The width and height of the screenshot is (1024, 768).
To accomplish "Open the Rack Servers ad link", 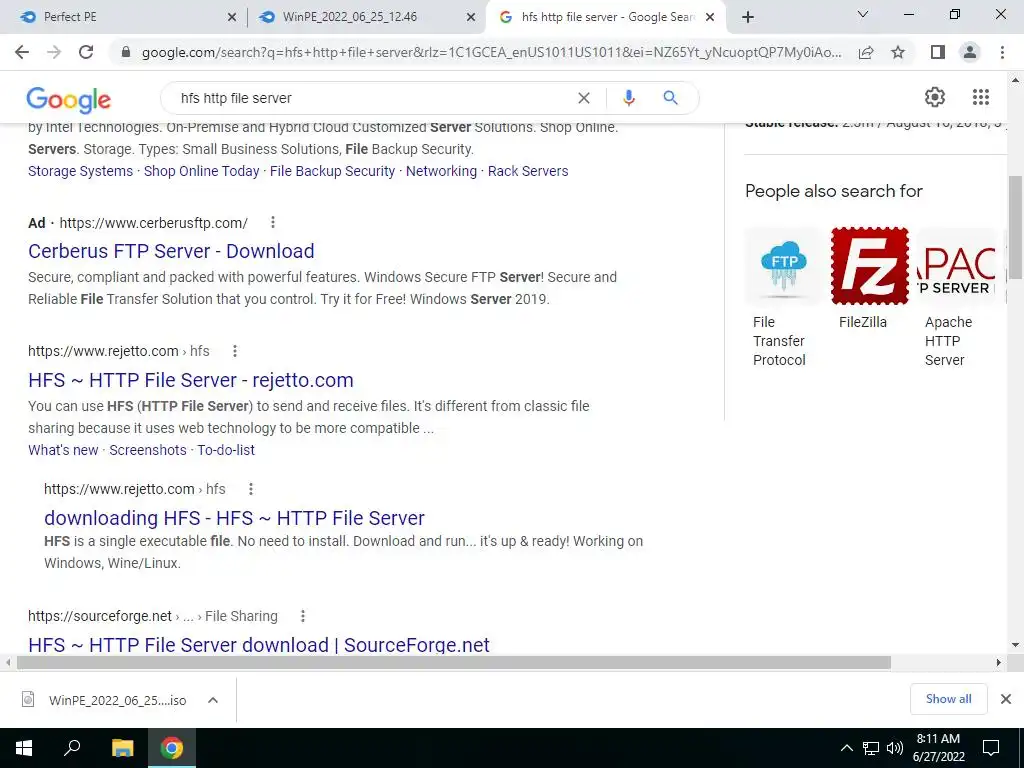I will [x=528, y=171].
